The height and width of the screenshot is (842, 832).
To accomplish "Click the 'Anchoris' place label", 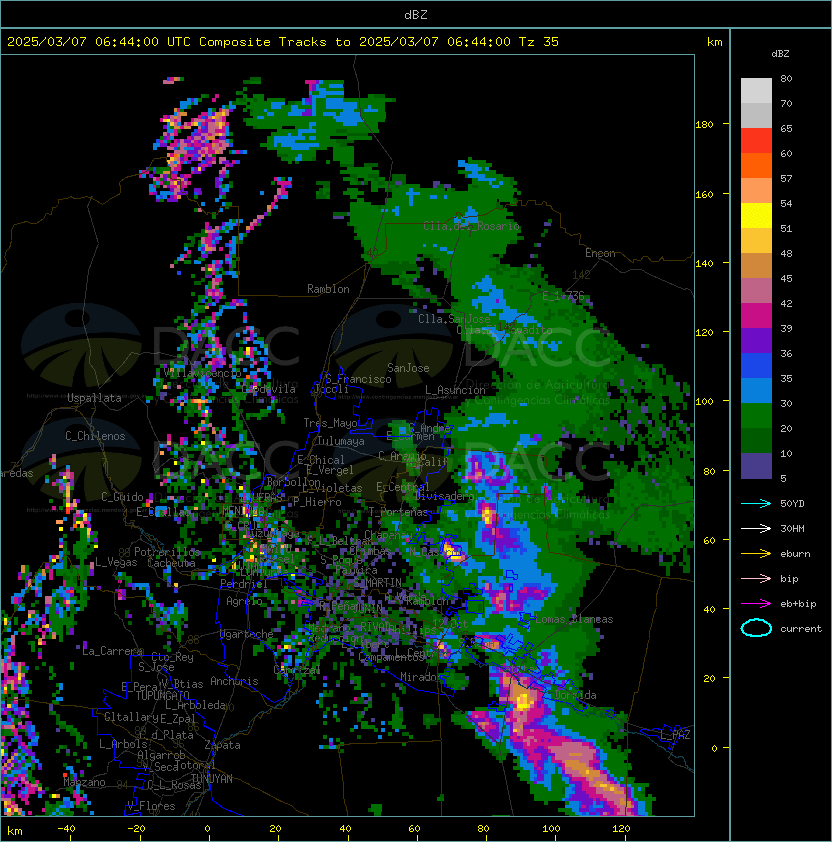I will point(234,681).
